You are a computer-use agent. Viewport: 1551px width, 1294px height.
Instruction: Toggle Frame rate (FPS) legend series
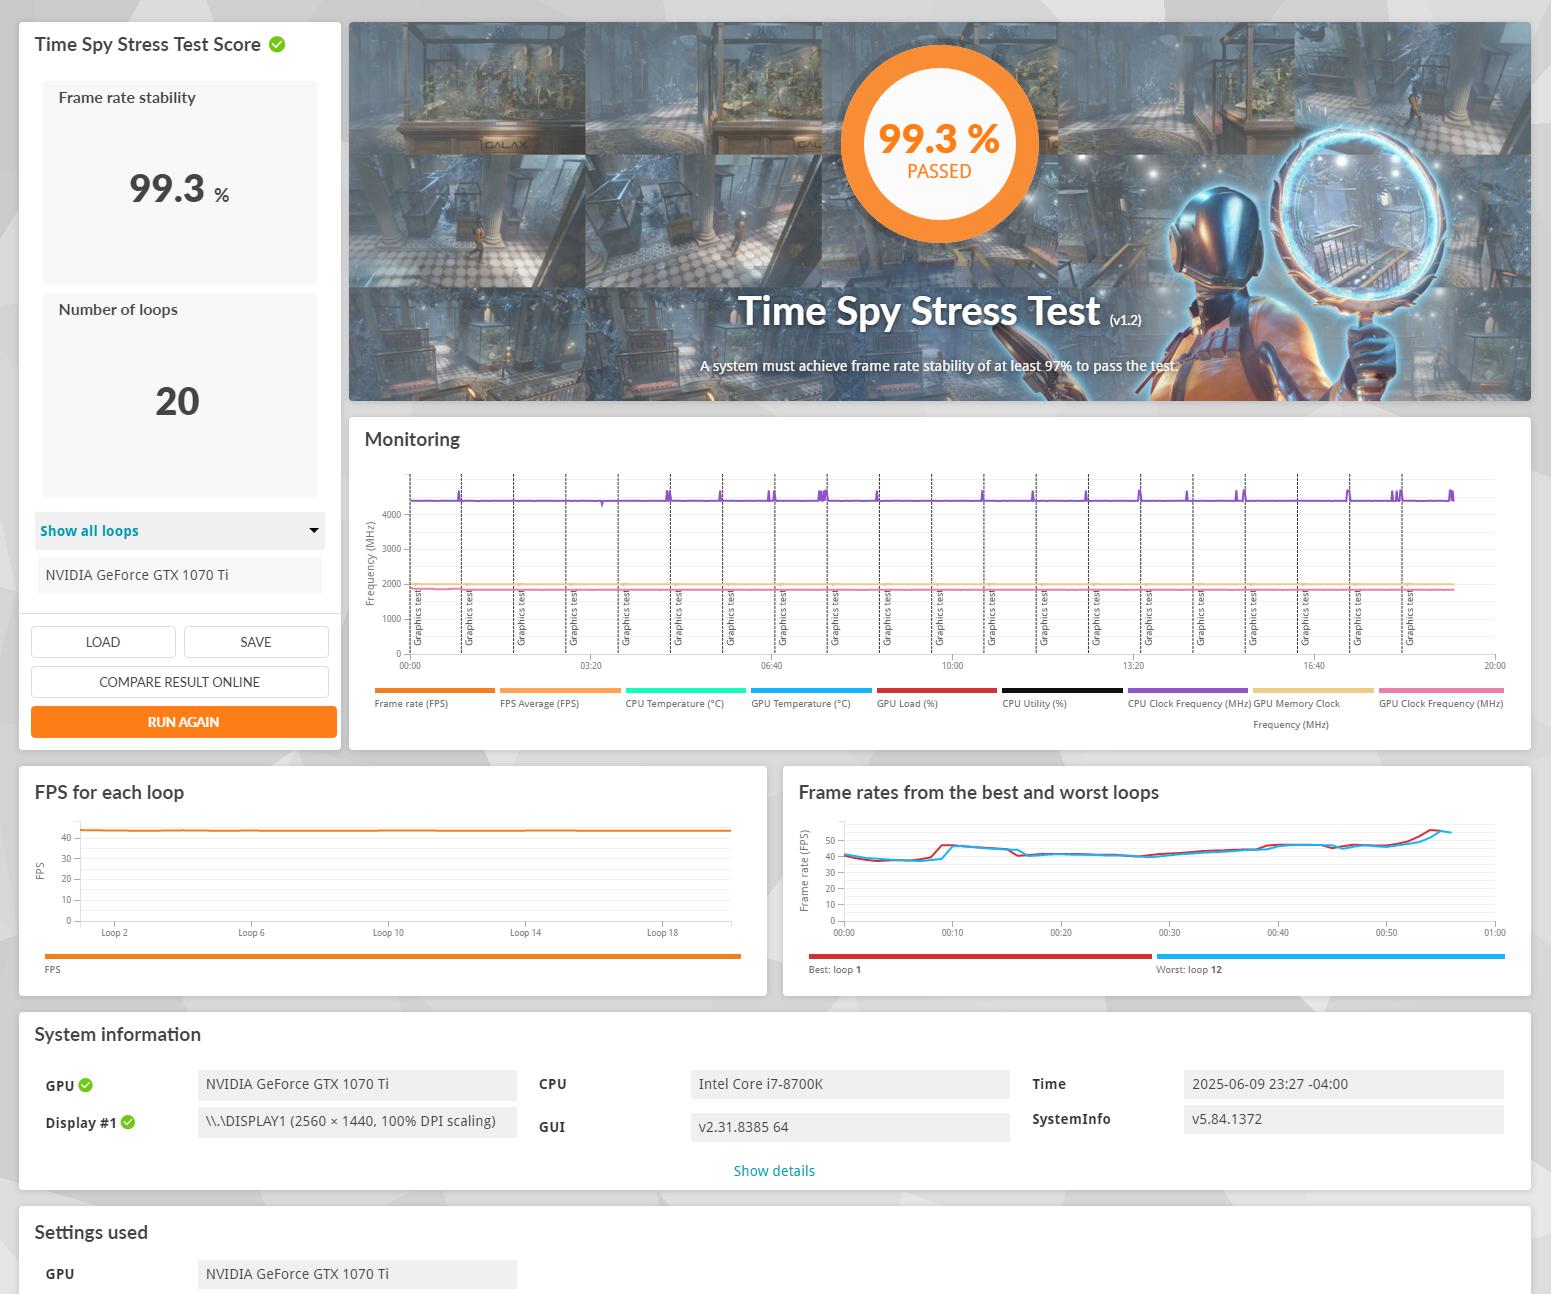coord(434,691)
